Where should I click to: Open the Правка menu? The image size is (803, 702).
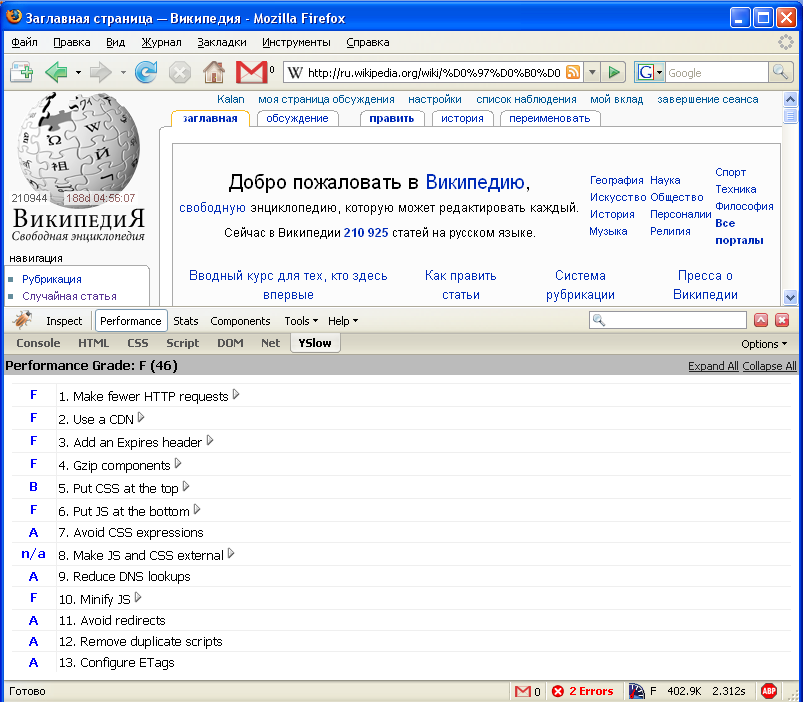click(x=72, y=42)
